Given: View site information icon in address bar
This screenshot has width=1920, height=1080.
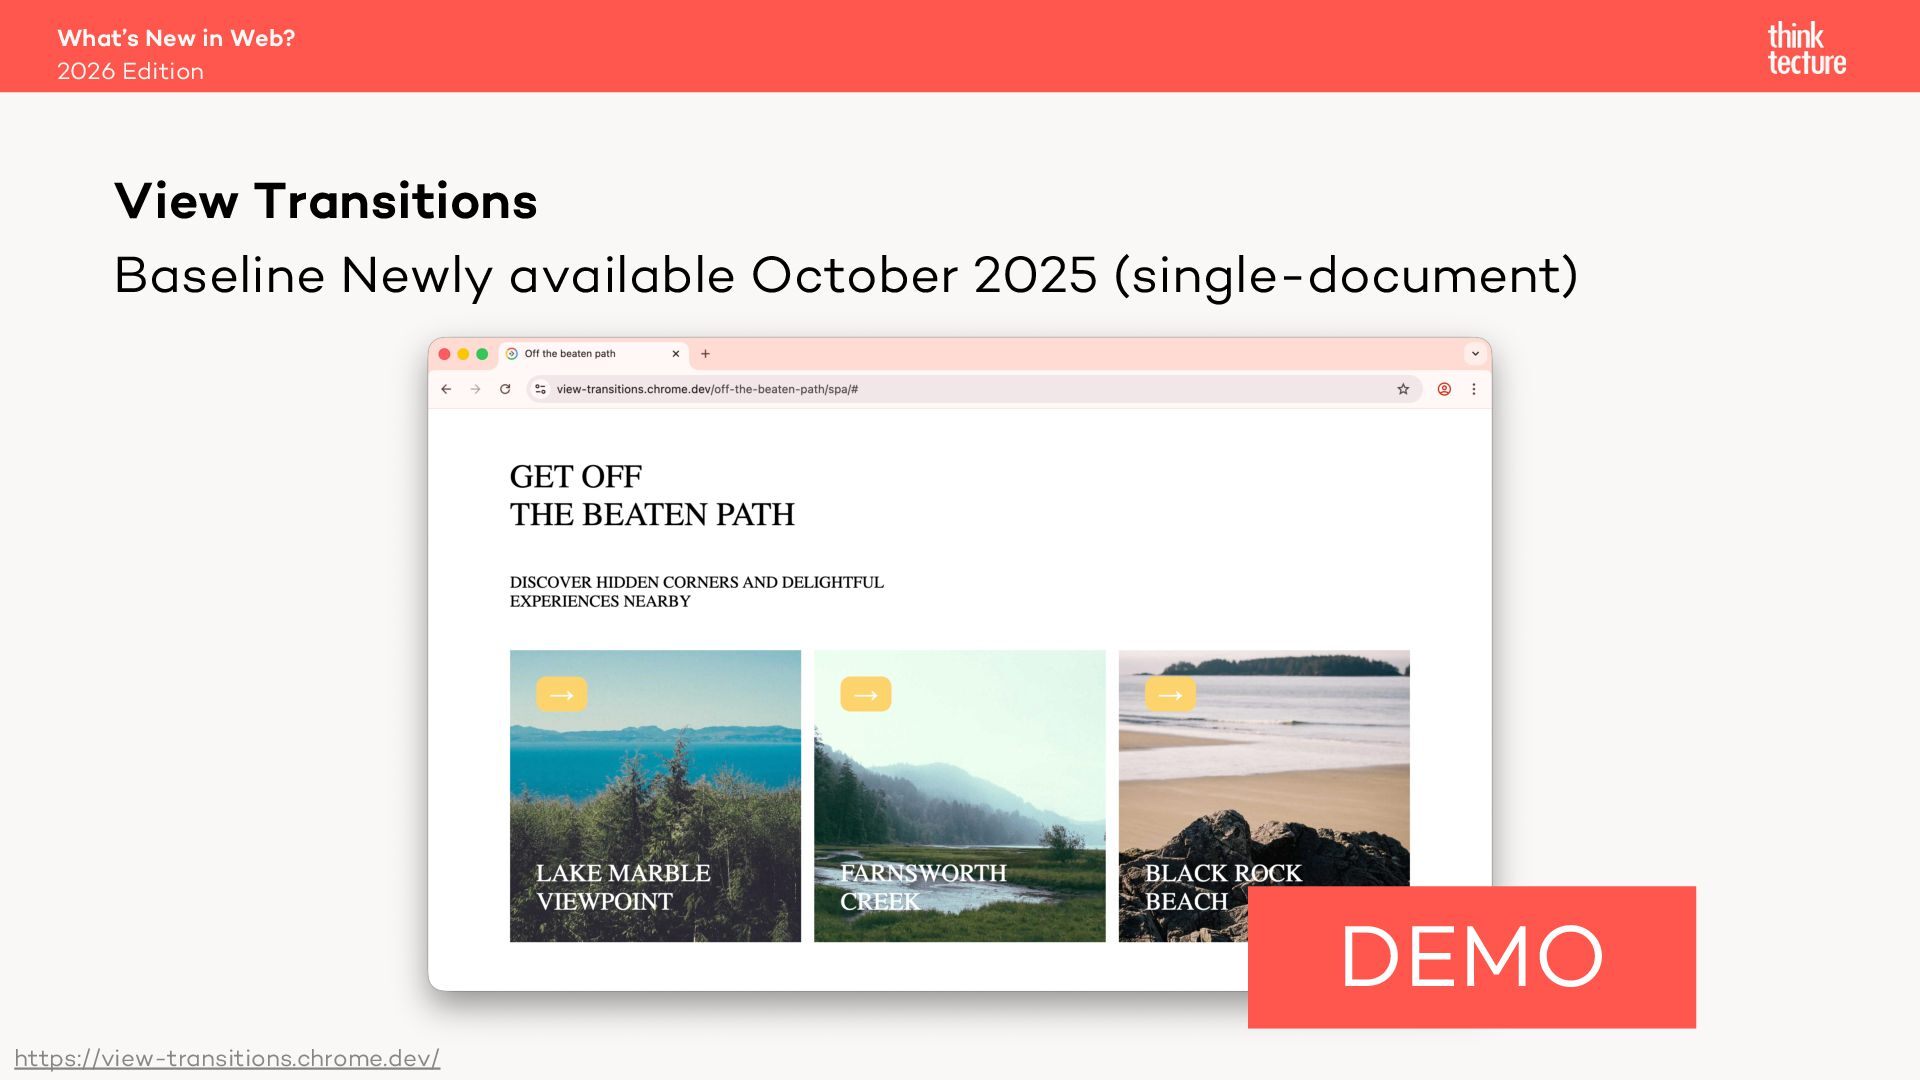Looking at the screenshot, I should click(x=540, y=389).
